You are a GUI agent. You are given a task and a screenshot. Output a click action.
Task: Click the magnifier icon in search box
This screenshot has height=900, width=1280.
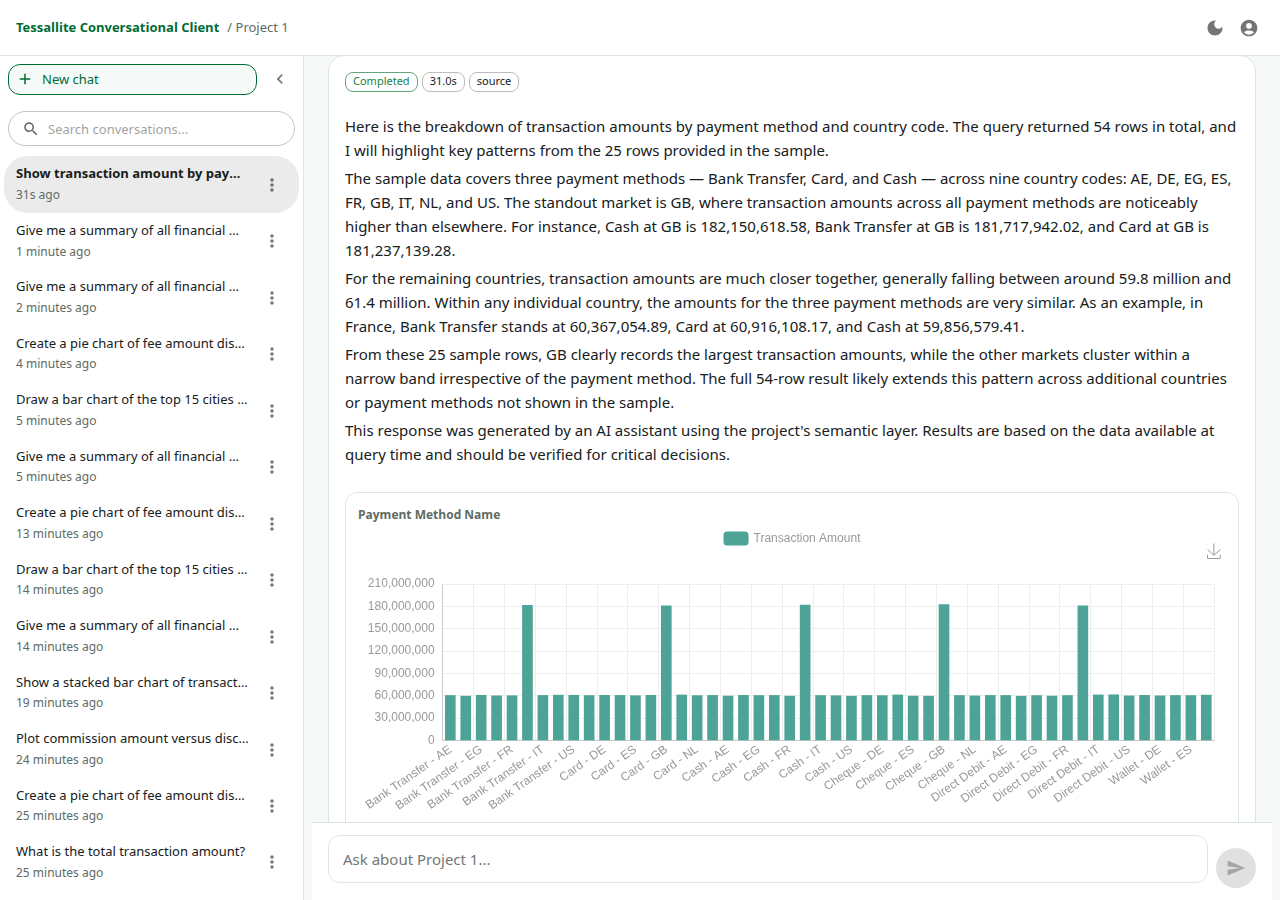click(30, 129)
